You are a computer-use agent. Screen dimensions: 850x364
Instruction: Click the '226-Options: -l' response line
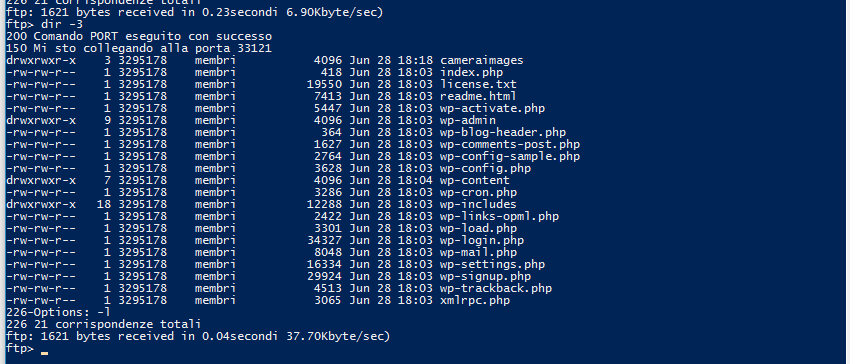pos(58,312)
